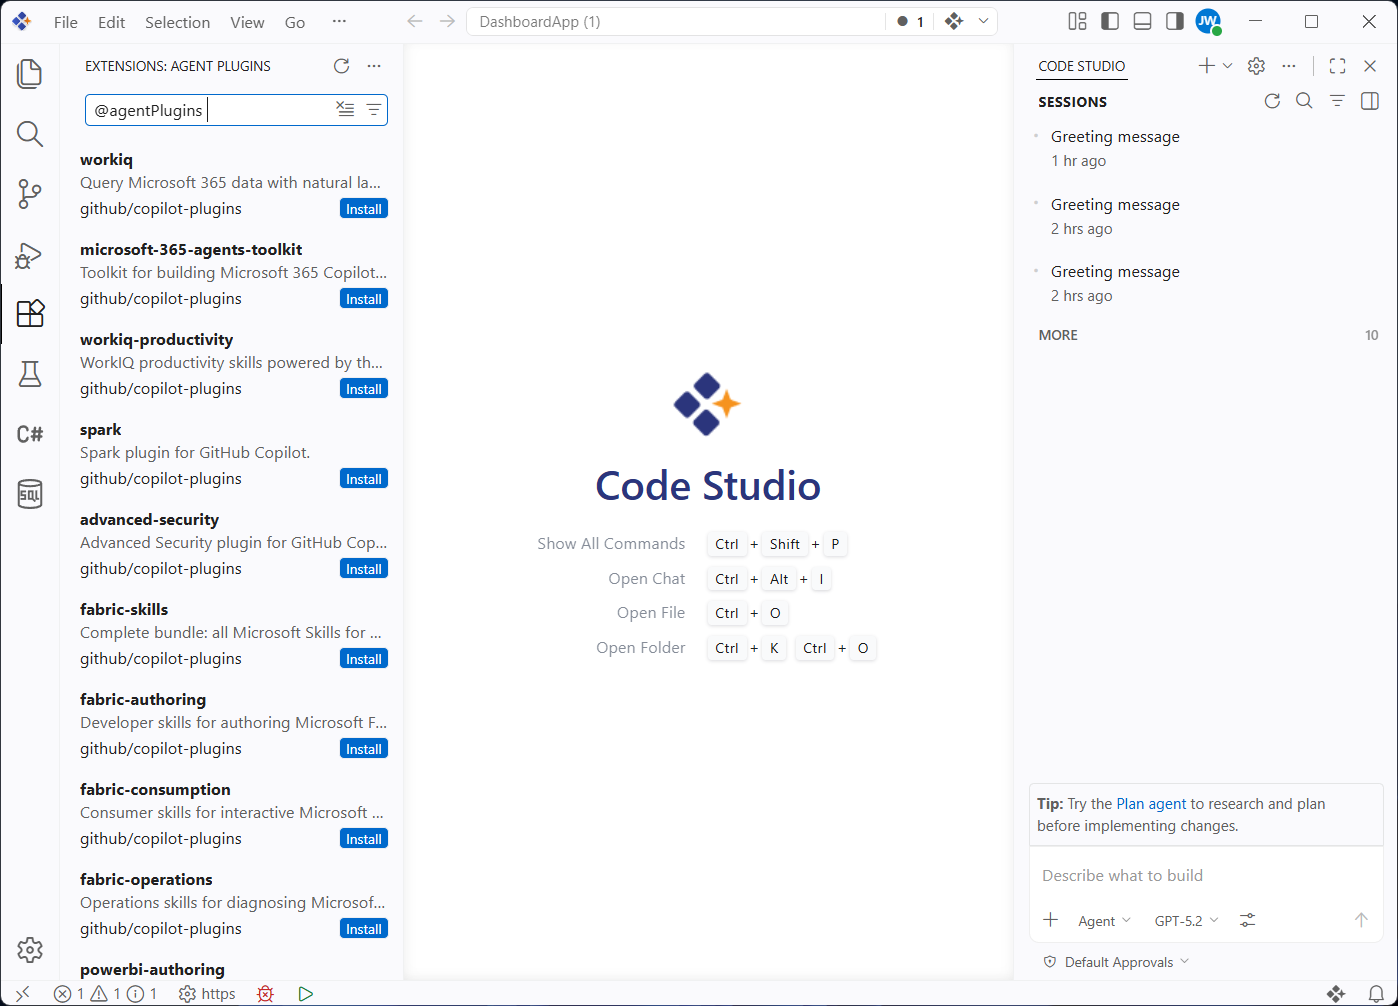
Task: Open the Source Control view
Action: (30, 194)
